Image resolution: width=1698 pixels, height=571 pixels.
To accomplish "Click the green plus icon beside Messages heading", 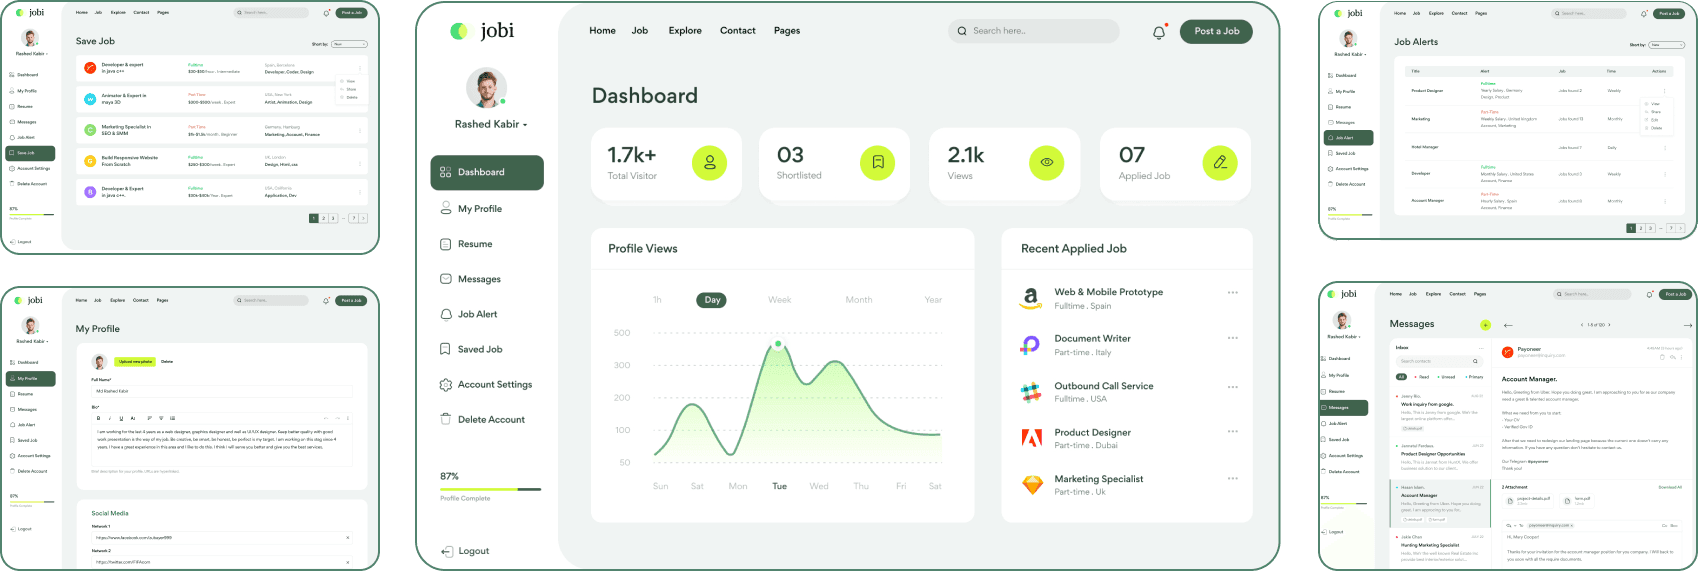I will pyautogui.click(x=1485, y=325).
